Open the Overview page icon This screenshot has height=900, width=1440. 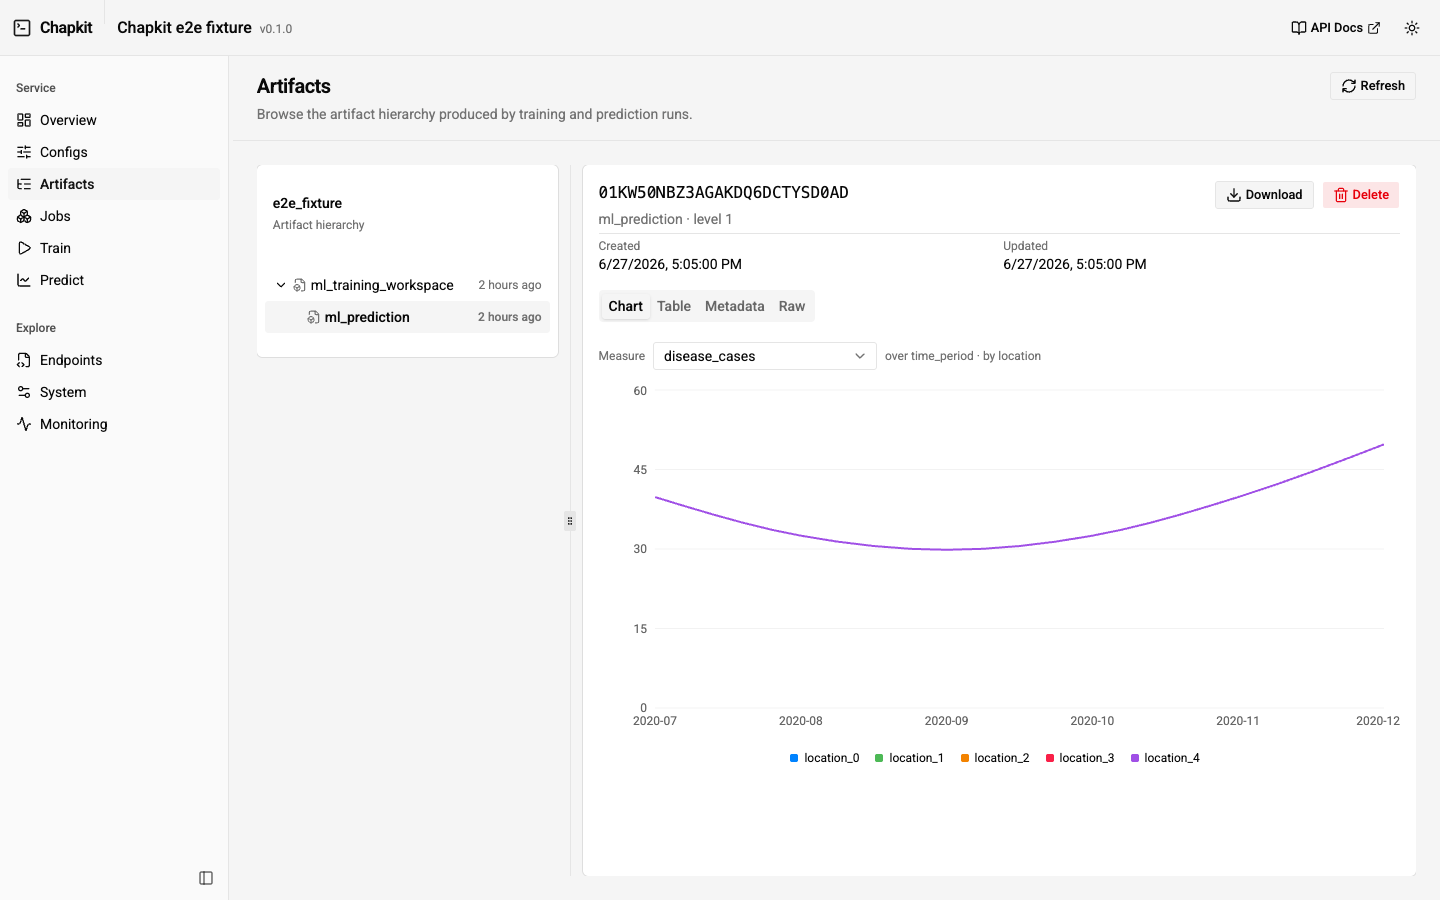pos(24,120)
